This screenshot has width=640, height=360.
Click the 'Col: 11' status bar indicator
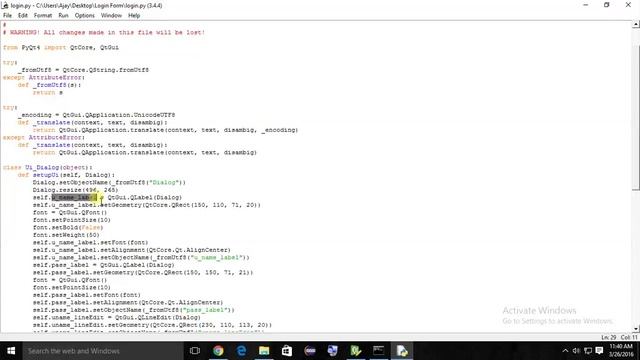click(629, 338)
